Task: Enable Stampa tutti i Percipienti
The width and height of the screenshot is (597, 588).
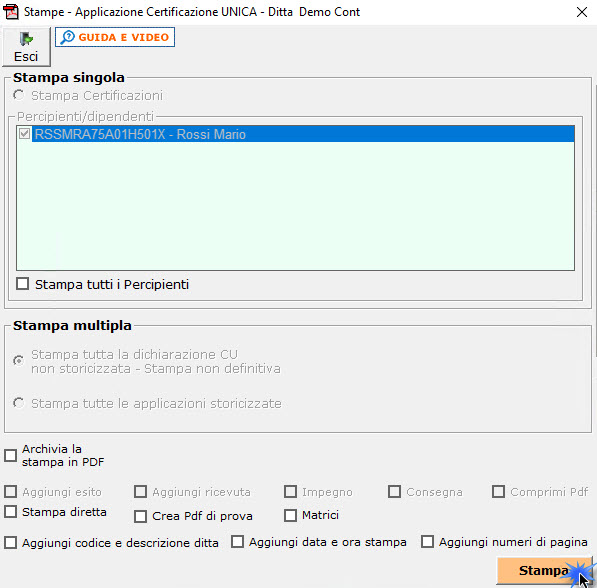Action: [x=22, y=284]
